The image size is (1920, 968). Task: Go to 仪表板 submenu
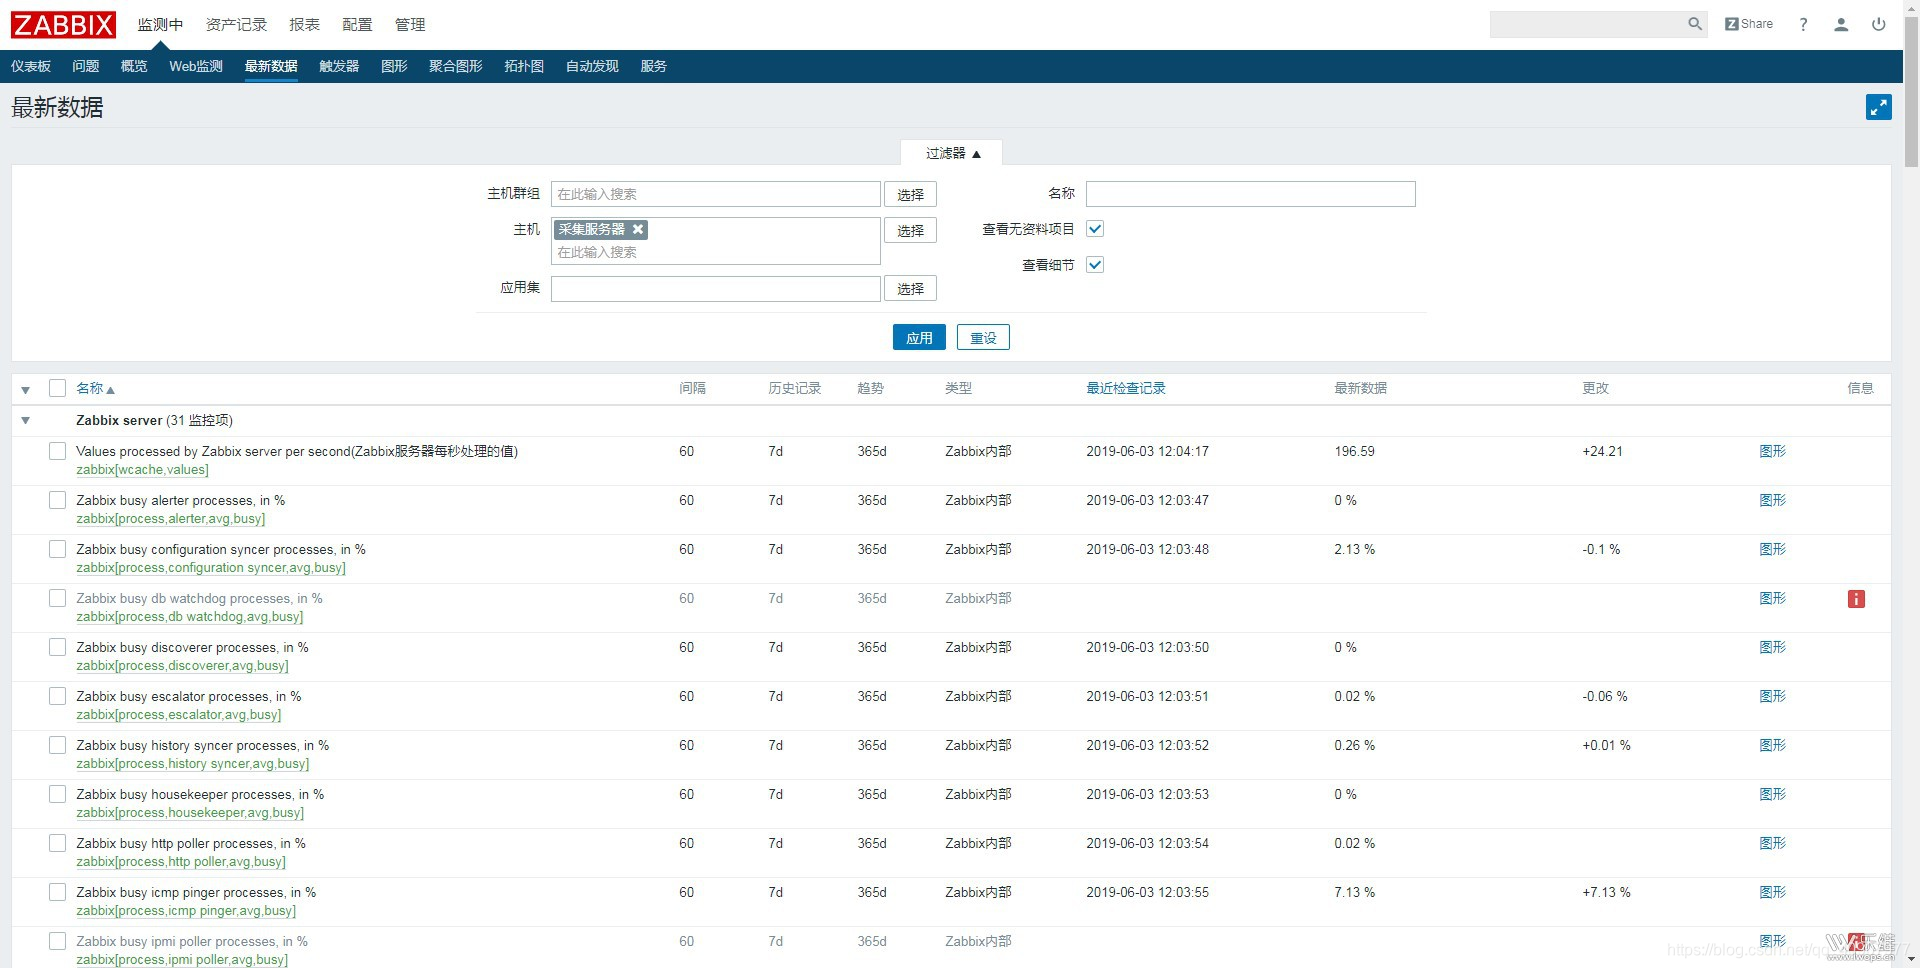coord(31,66)
